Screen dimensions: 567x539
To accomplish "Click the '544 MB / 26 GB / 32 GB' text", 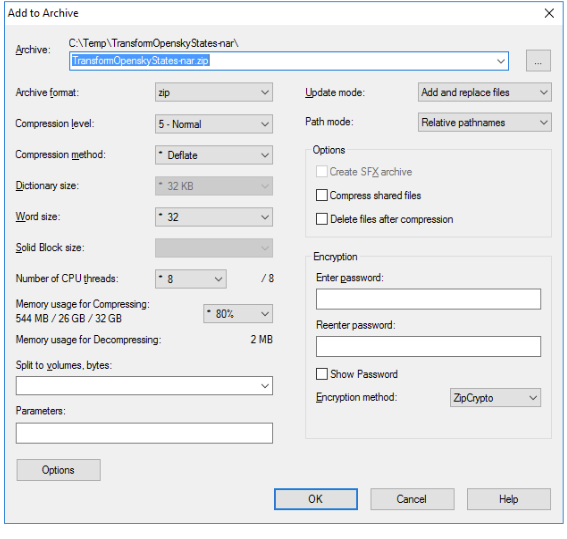I will tap(69, 318).
